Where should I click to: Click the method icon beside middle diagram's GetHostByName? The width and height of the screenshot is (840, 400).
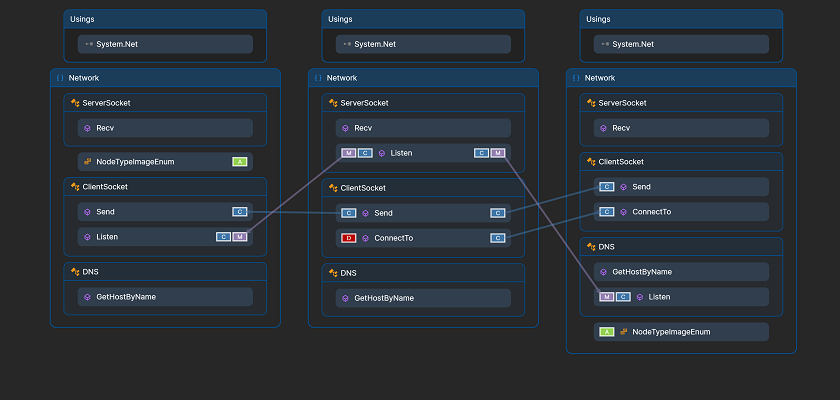pos(345,298)
